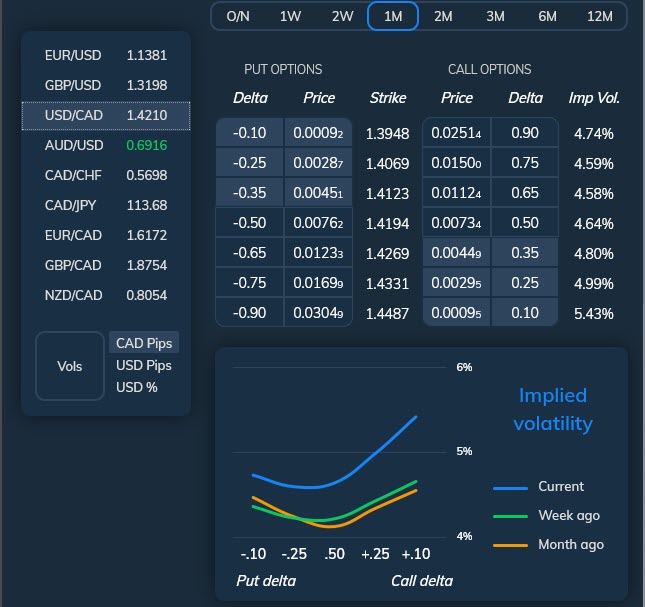645x607 pixels.
Task: Select put delta -0.65 cell
Action: coord(250,253)
